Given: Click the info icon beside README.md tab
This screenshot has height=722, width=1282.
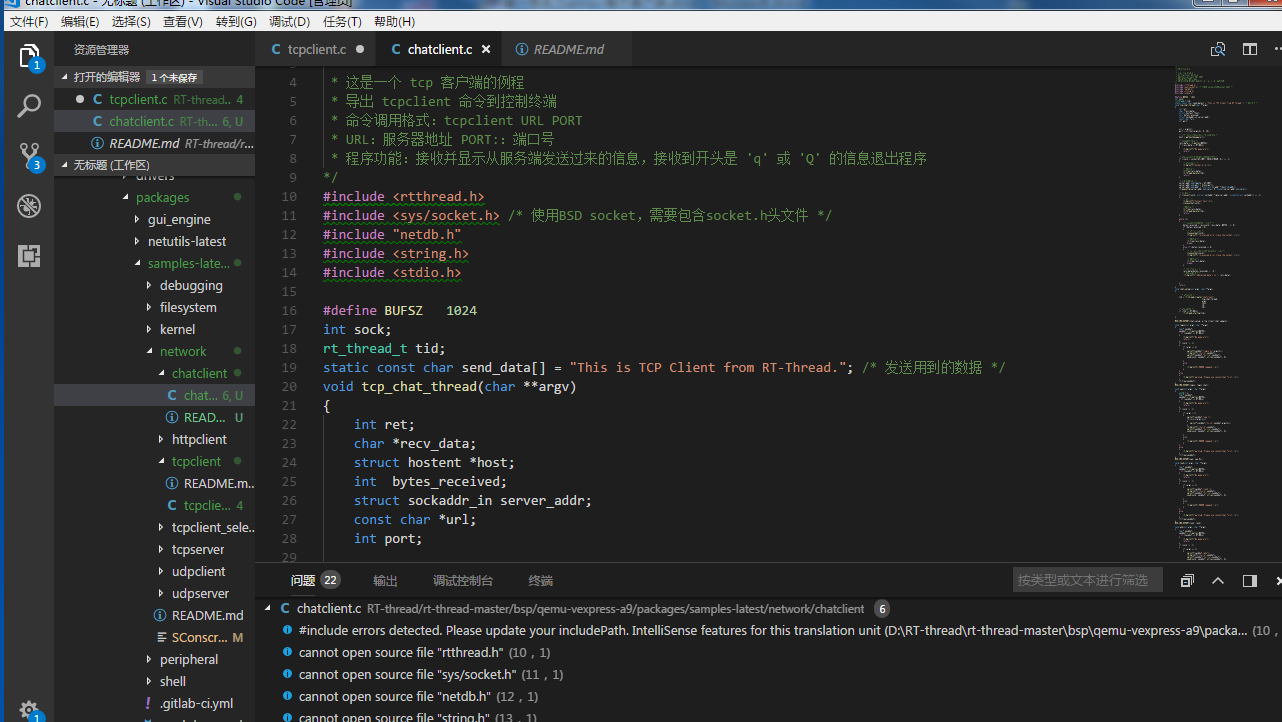Looking at the screenshot, I should (x=521, y=49).
